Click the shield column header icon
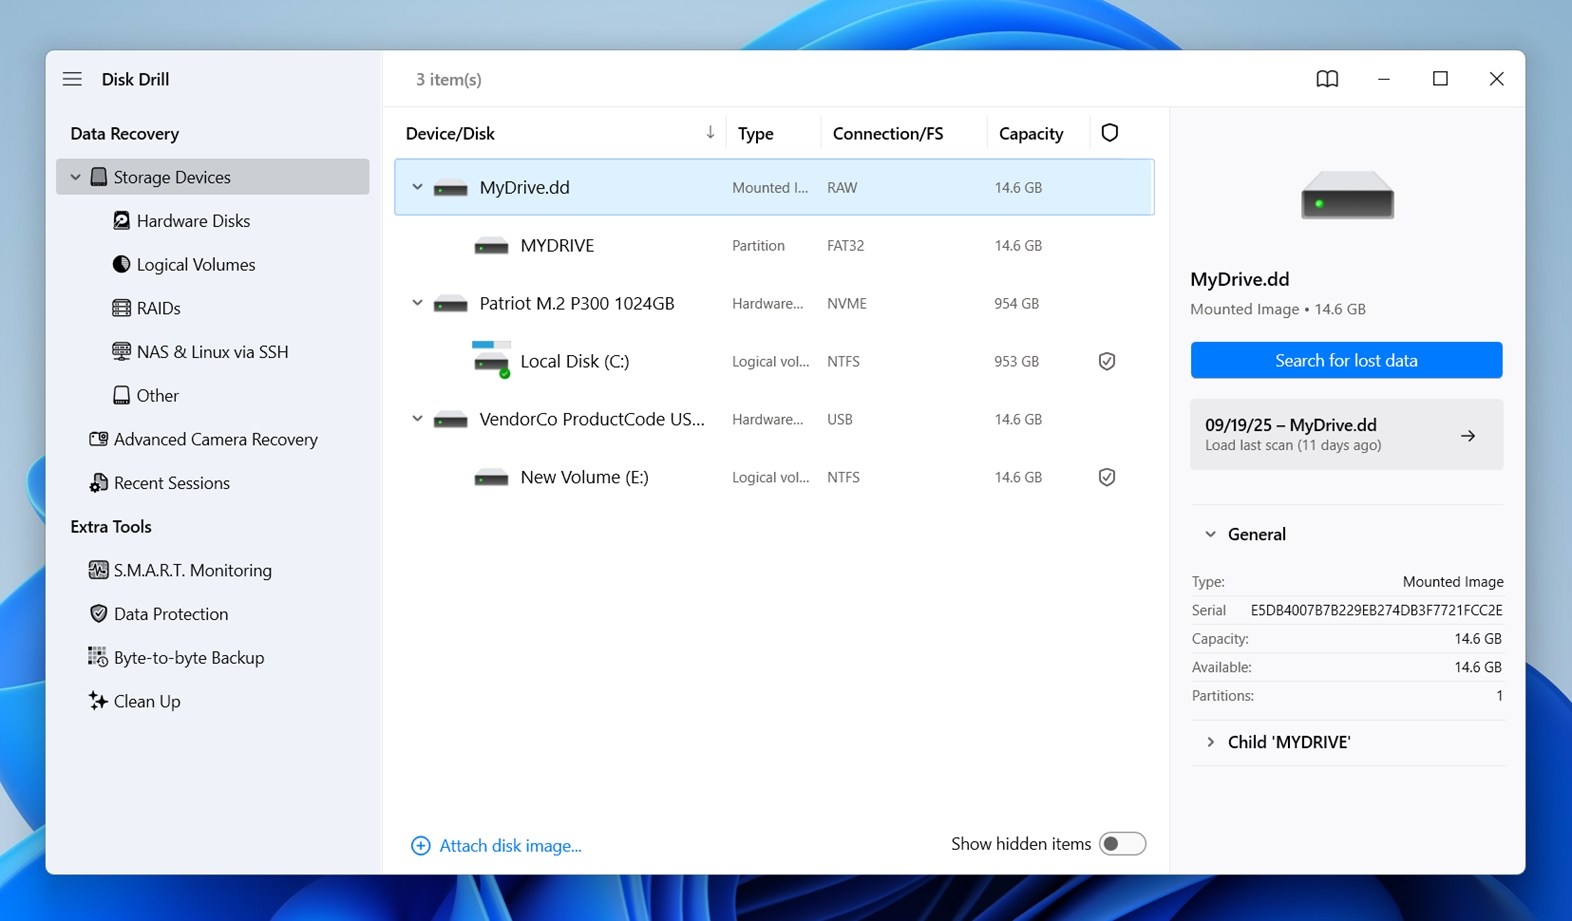Image resolution: width=1572 pixels, height=921 pixels. 1109,133
